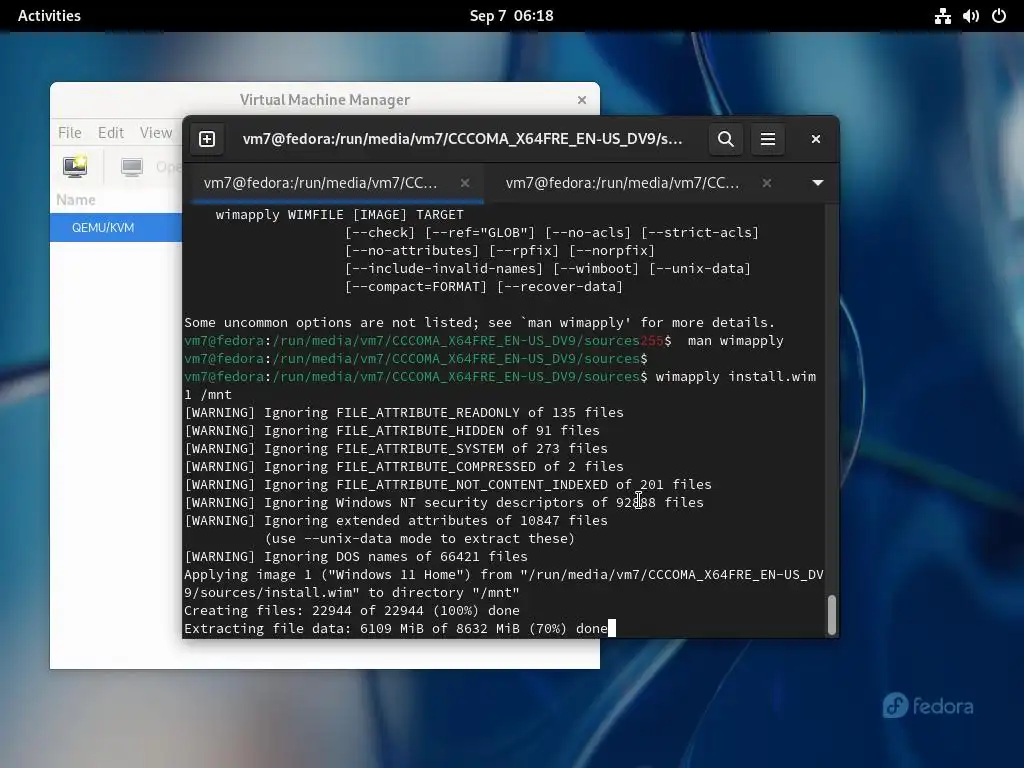1024x768 pixels.
Task: Open the terminal hamburger menu
Action: click(768, 139)
